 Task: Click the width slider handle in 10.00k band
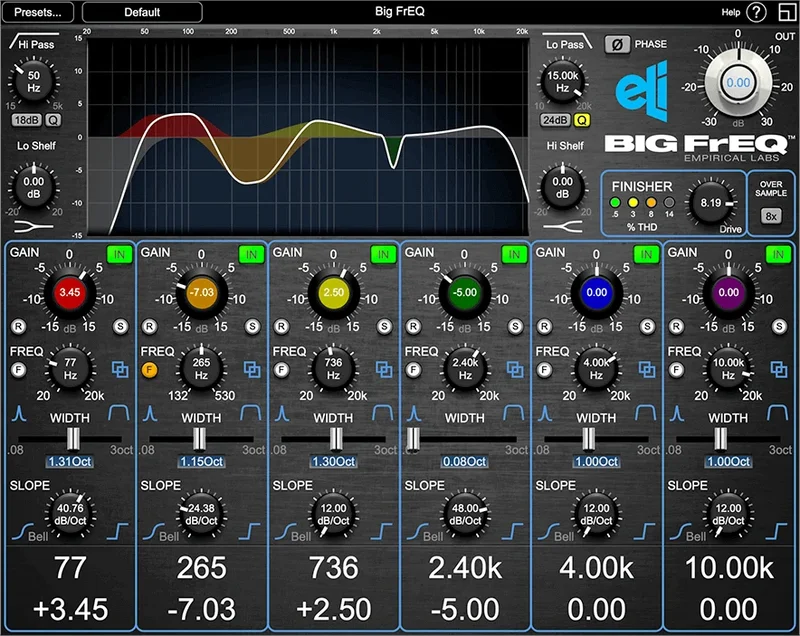(720, 439)
